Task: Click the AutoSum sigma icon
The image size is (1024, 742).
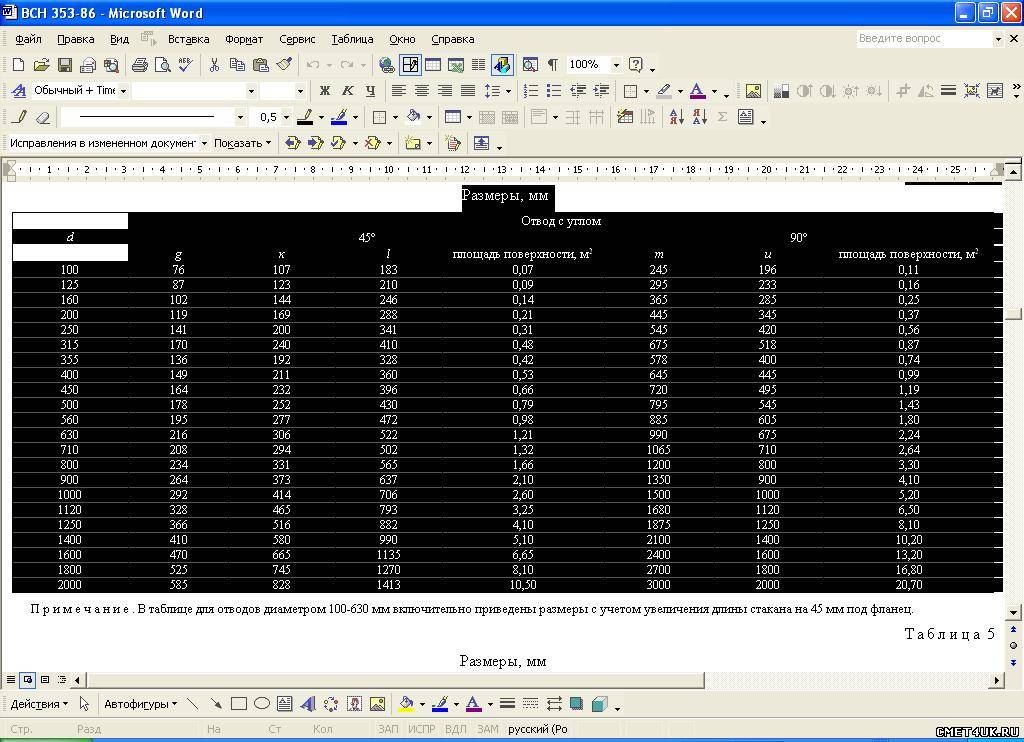Action: (722, 117)
